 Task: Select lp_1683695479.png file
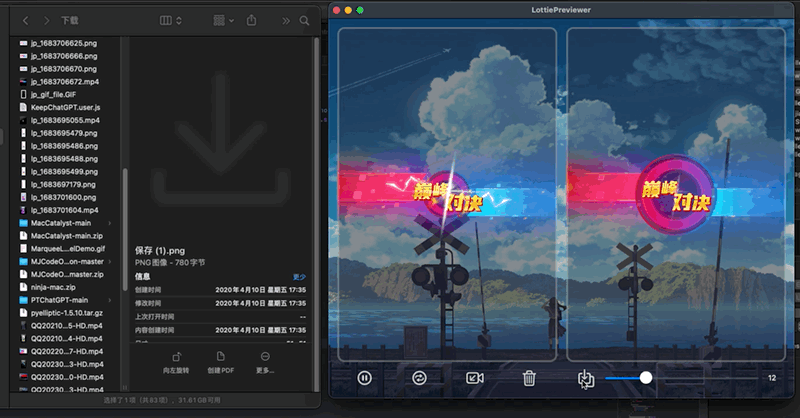[x=64, y=133]
